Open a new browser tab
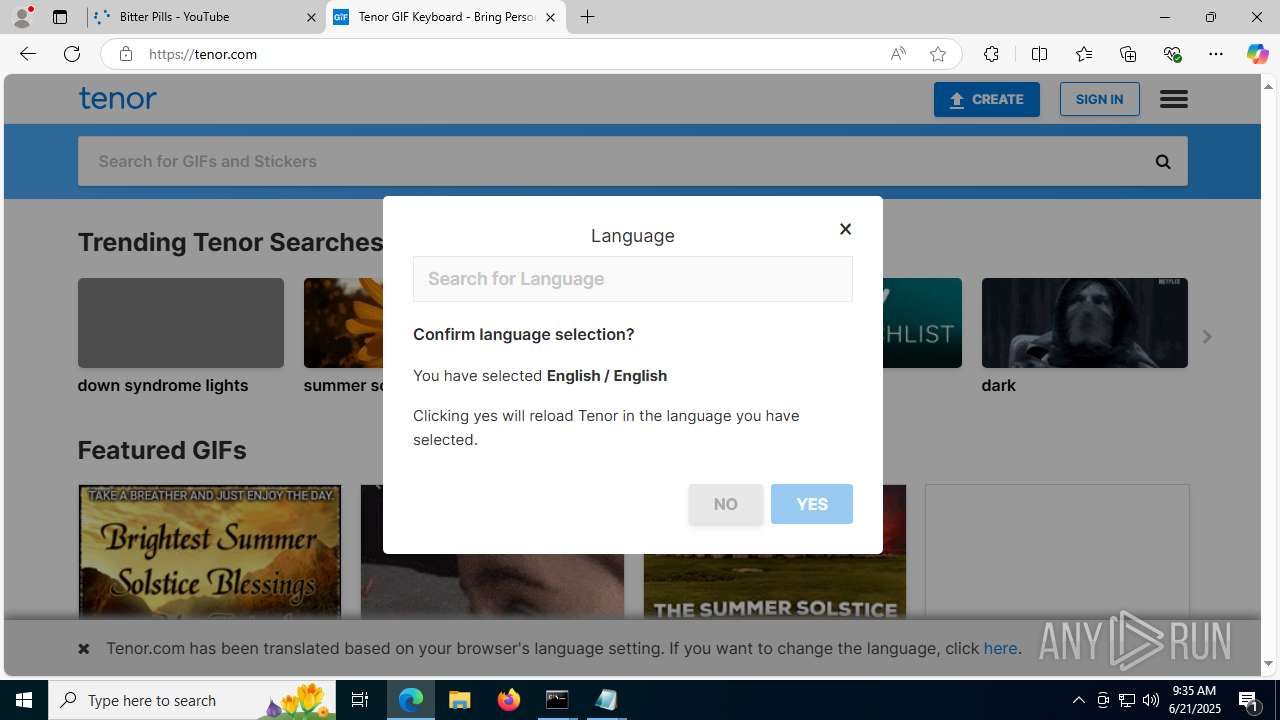The image size is (1280, 720). point(588,17)
